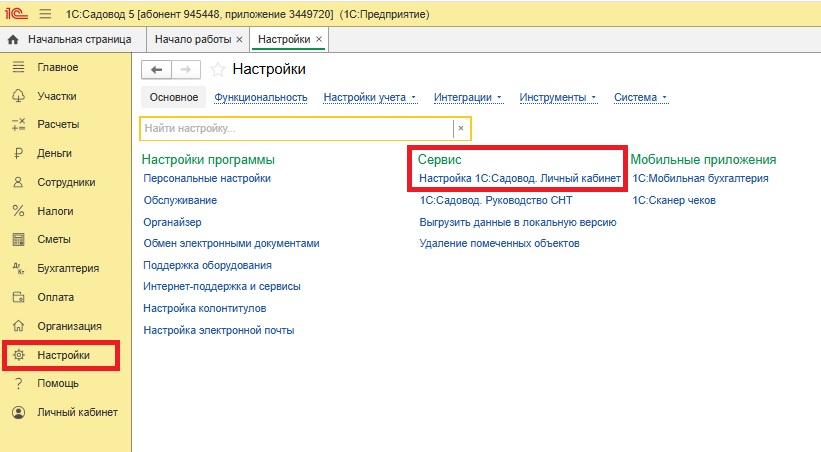Open the Организация sidebar label
Viewport: 821px width, 452px height.
point(69,326)
